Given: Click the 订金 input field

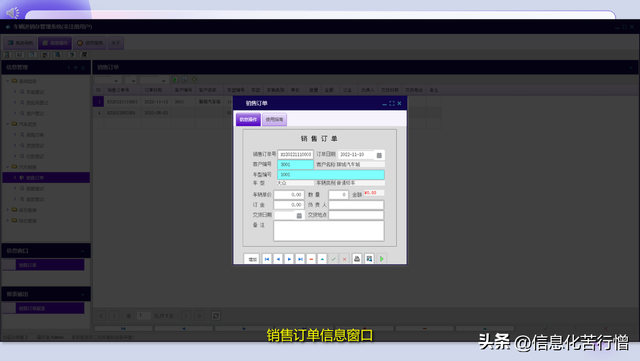Looking at the screenshot, I should click(x=289, y=205).
